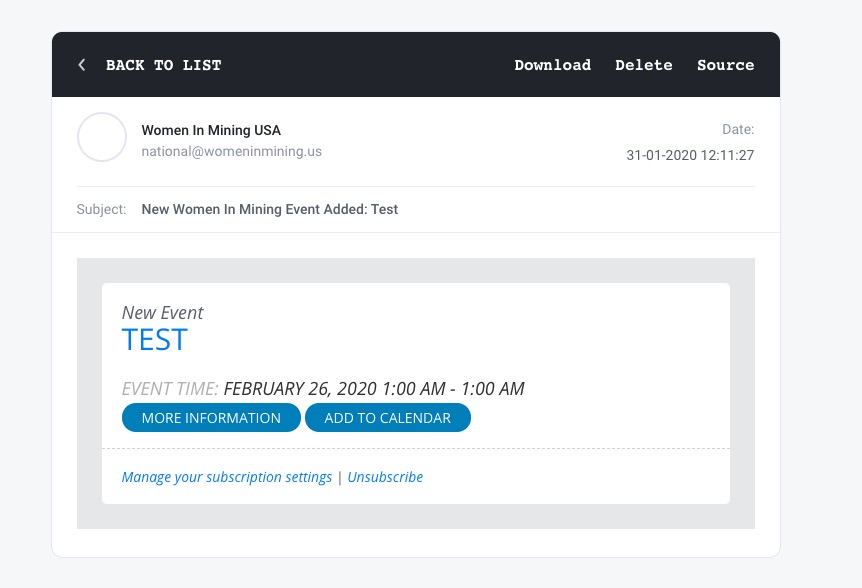
Task: Click the sender's circular avatar placeholder
Action: (102, 137)
